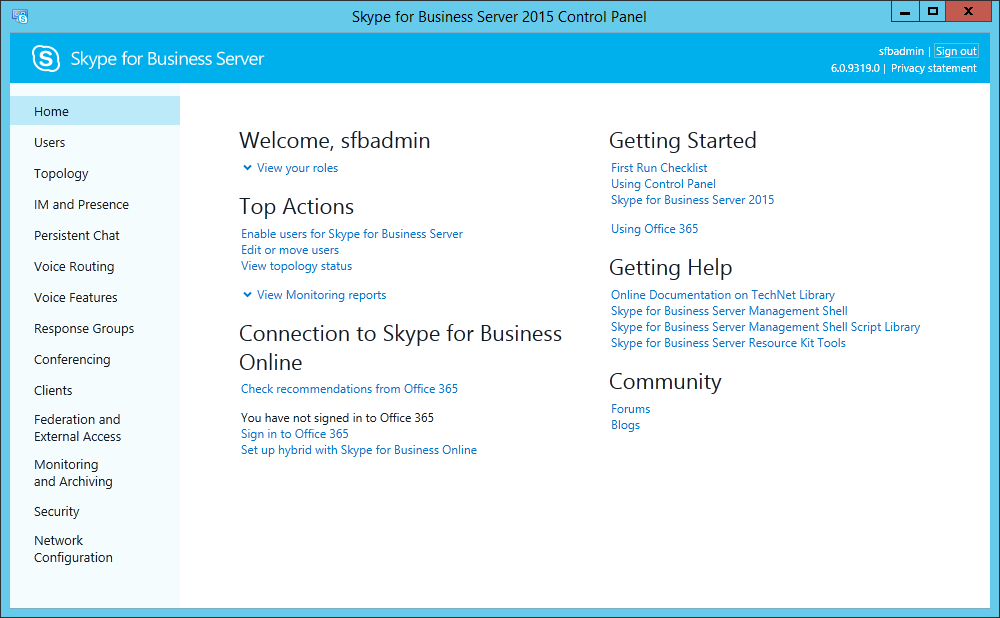Open Skype for Business Server 2015 link
The height and width of the screenshot is (618, 1000).
pos(692,200)
